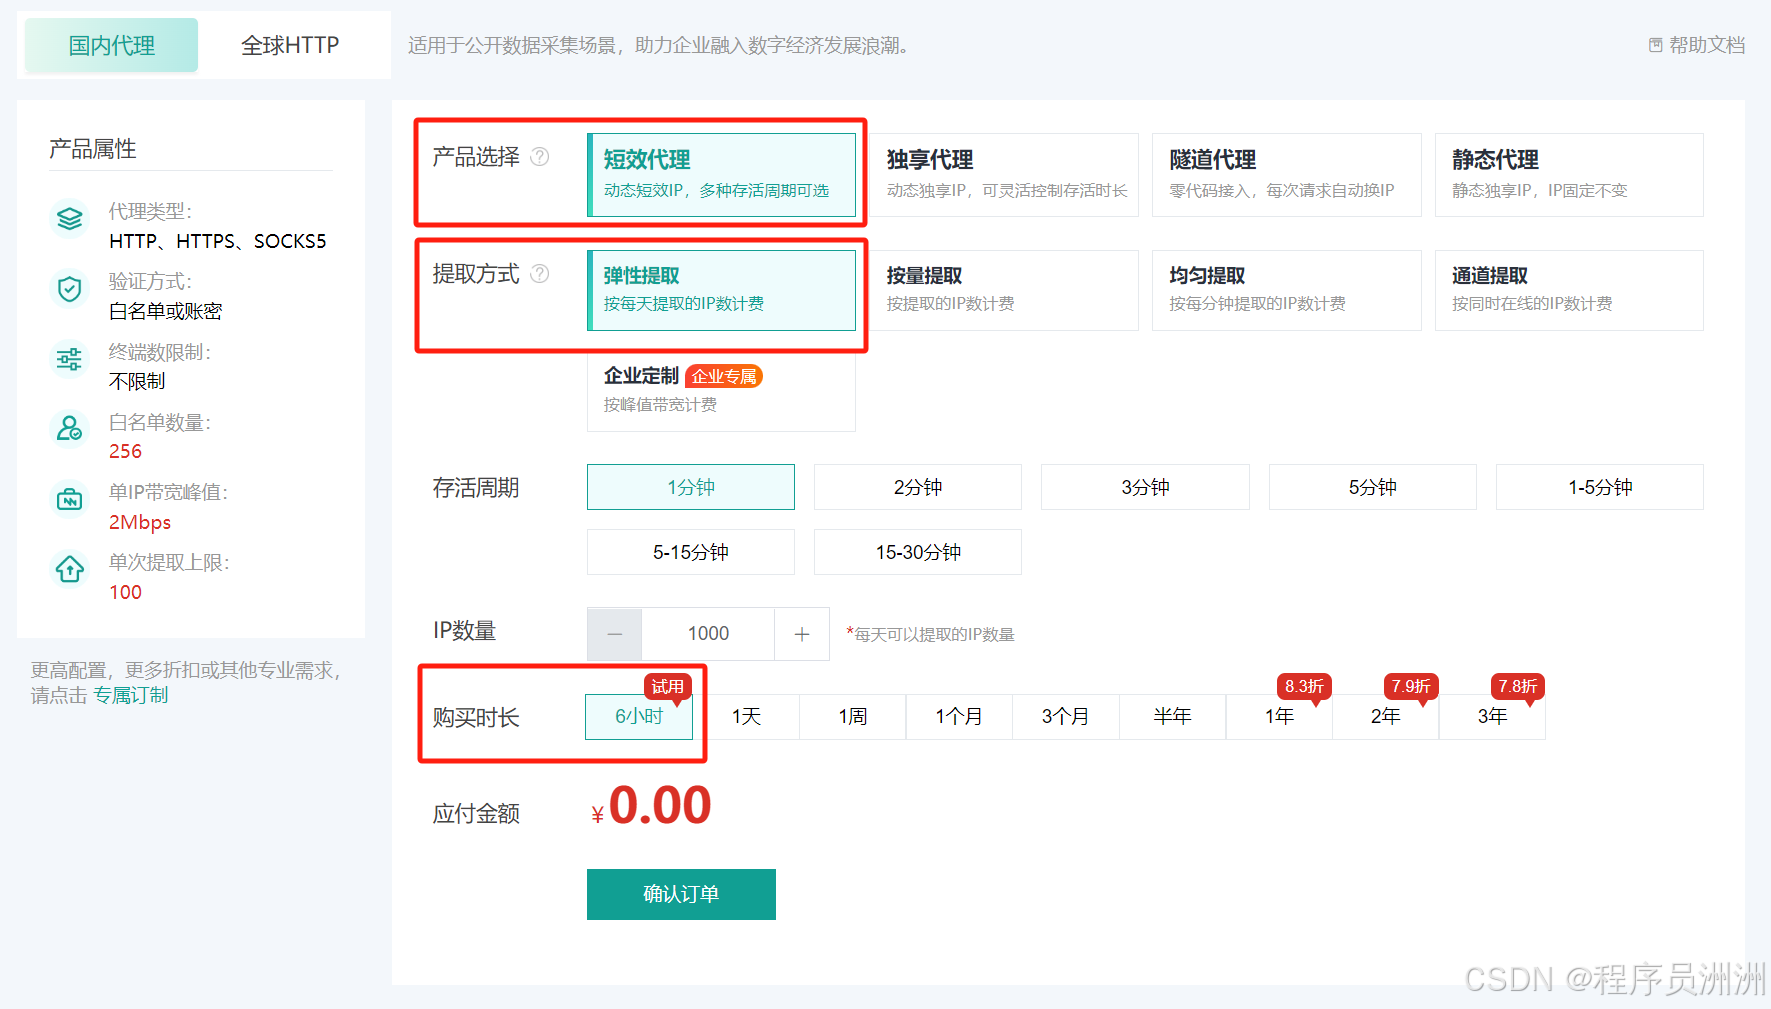Select the 静态代理 product card
The height and width of the screenshot is (1009, 1771).
coord(1569,175)
